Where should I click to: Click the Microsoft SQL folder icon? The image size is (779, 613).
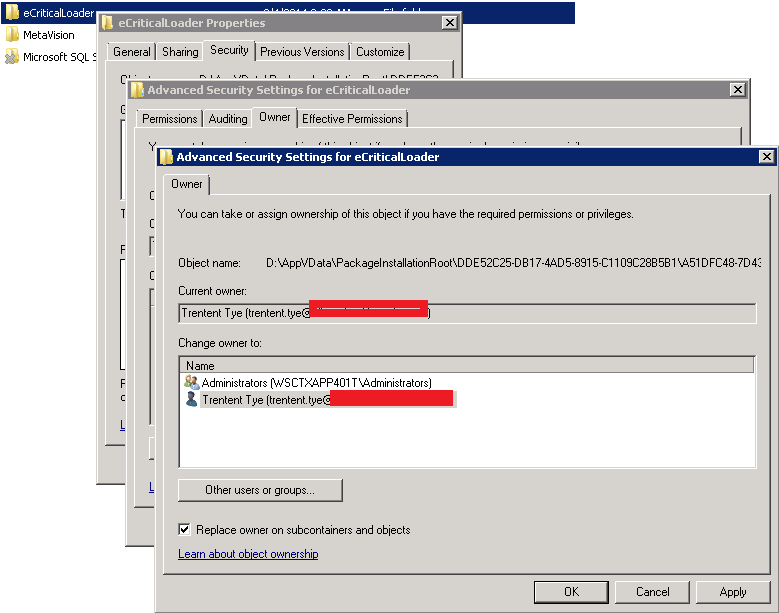(x=12, y=57)
